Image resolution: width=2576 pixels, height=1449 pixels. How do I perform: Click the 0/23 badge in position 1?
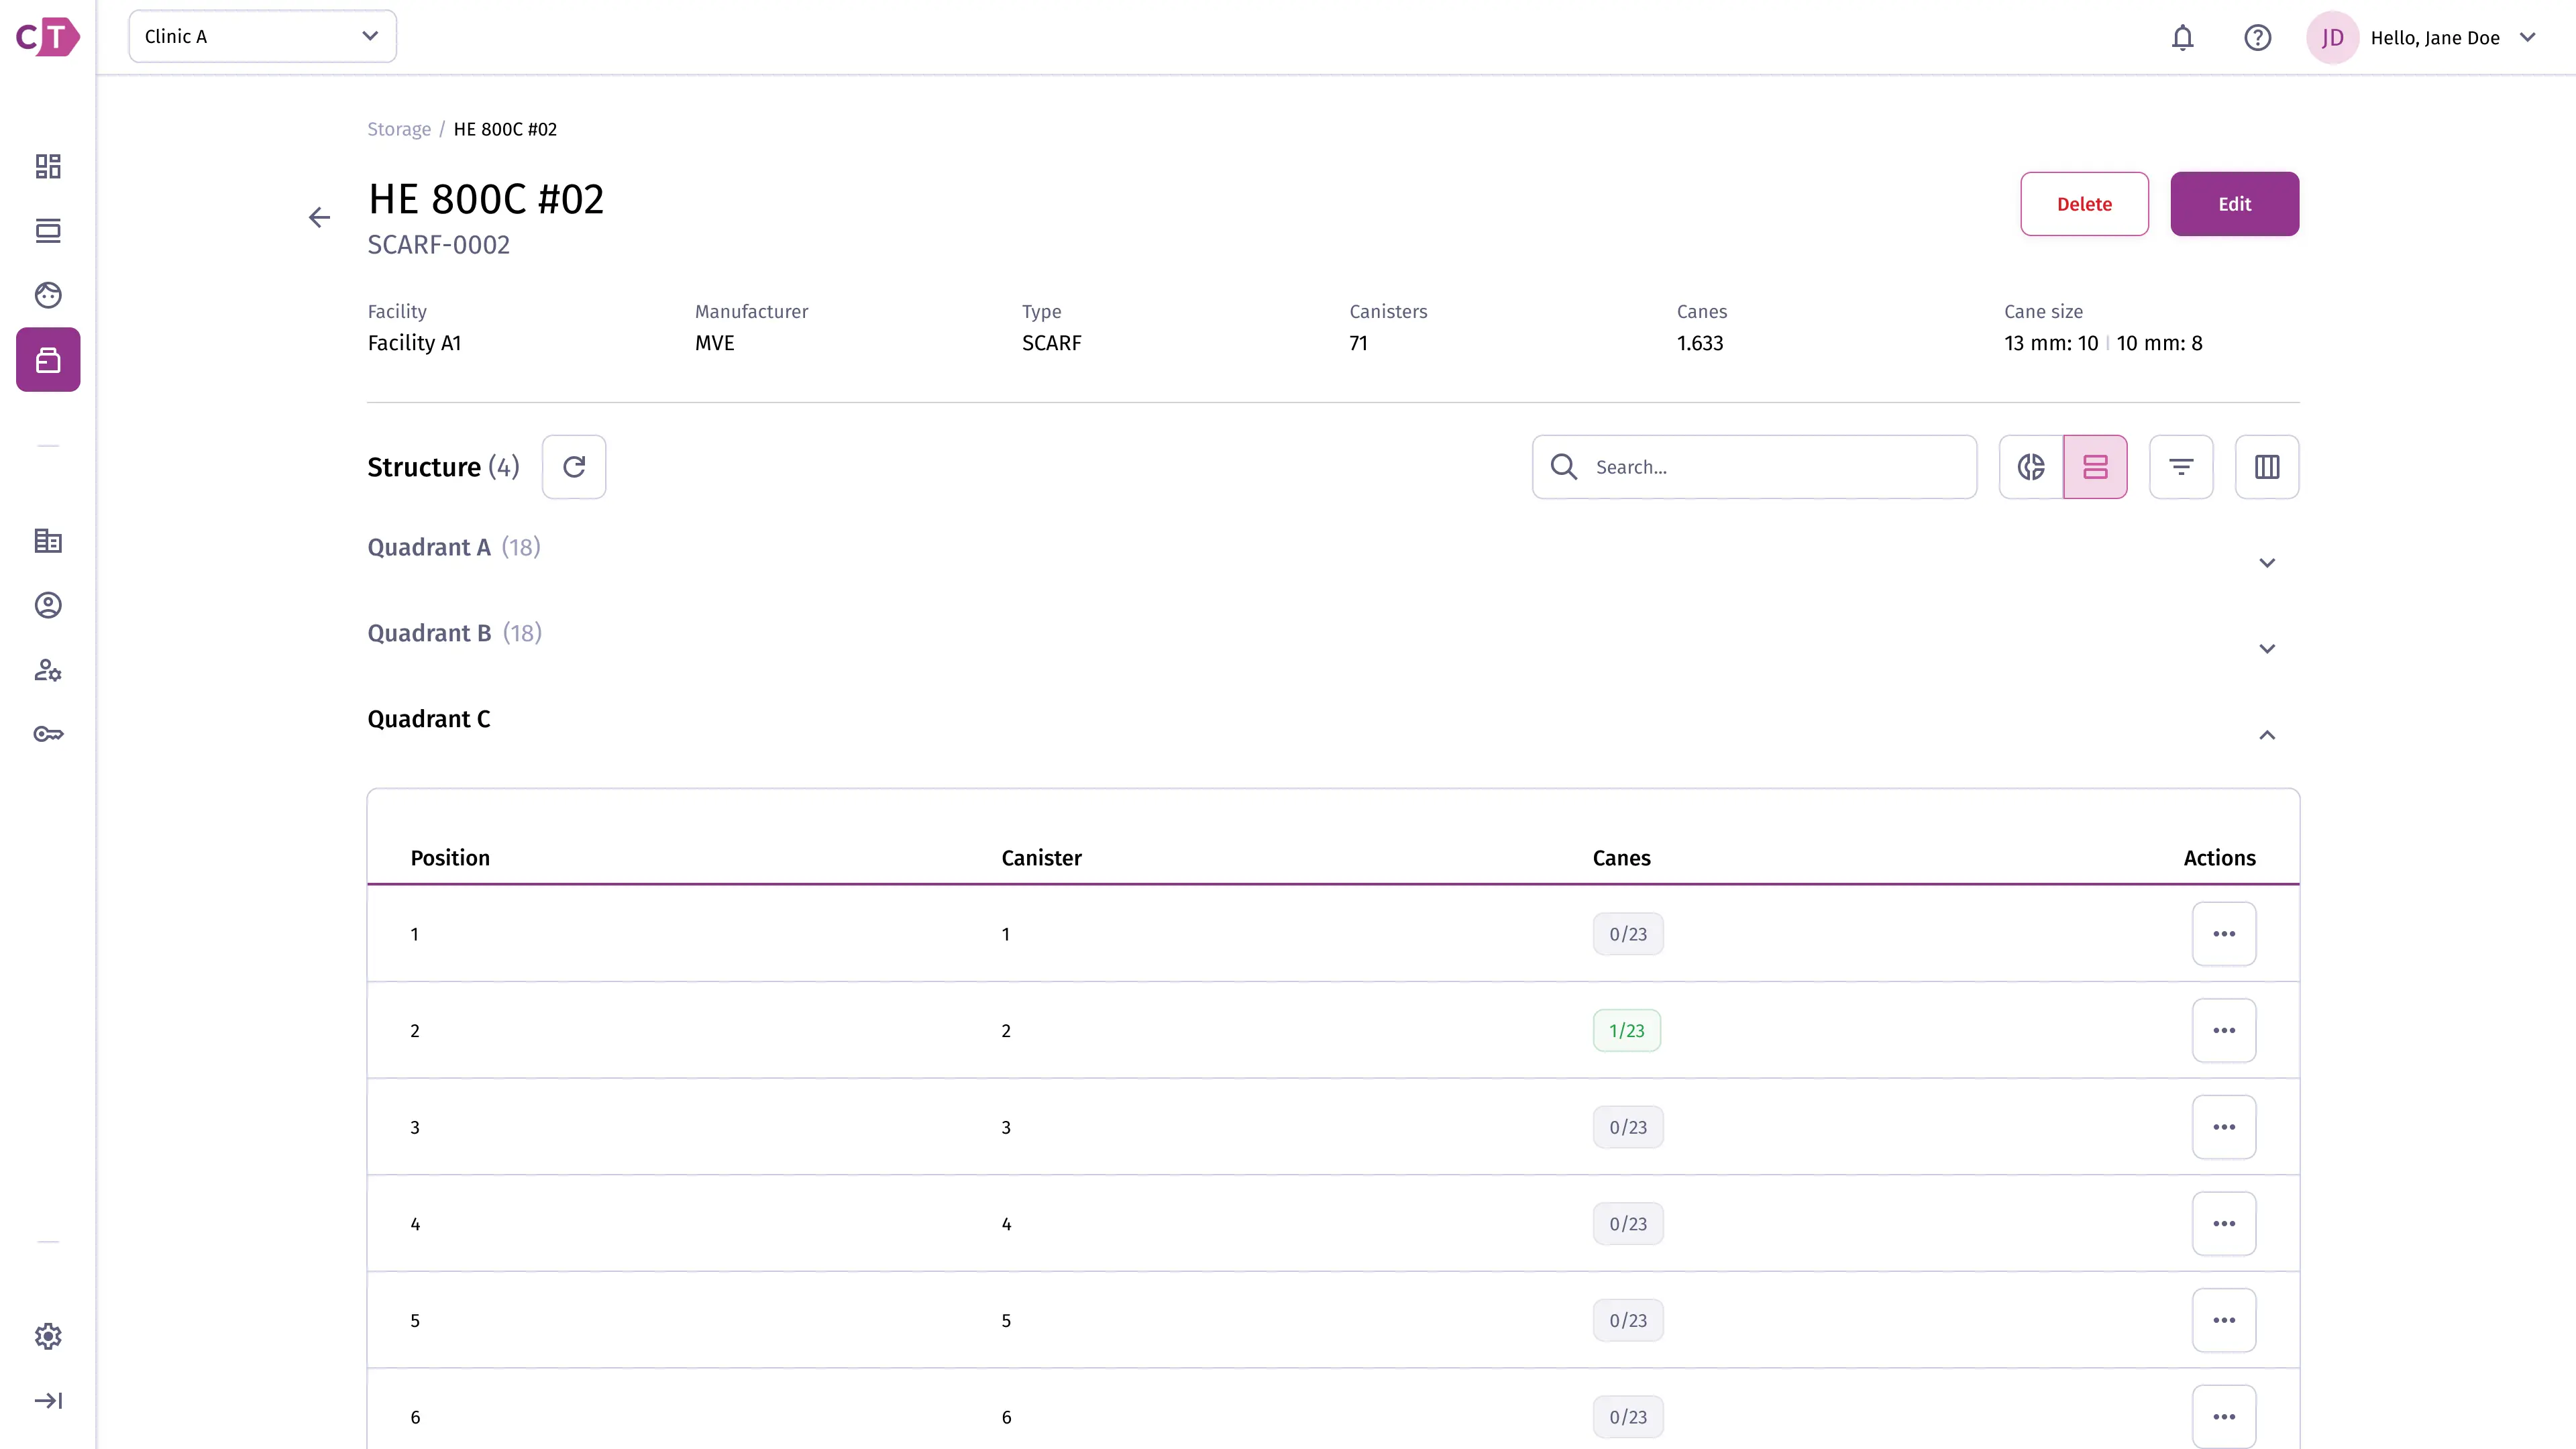(x=1628, y=934)
